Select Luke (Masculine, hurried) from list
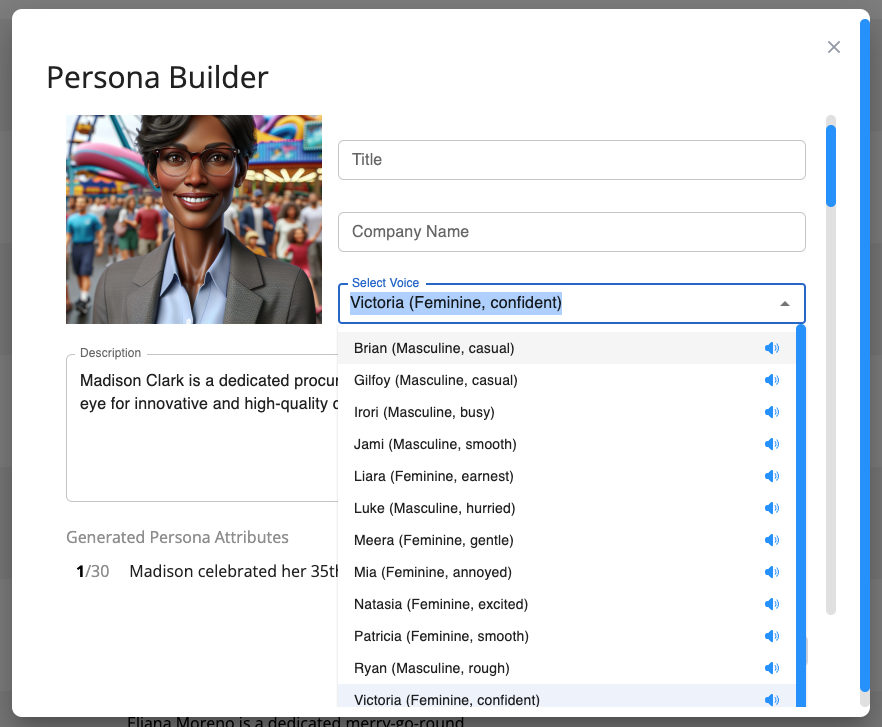882x727 pixels. coord(434,508)
